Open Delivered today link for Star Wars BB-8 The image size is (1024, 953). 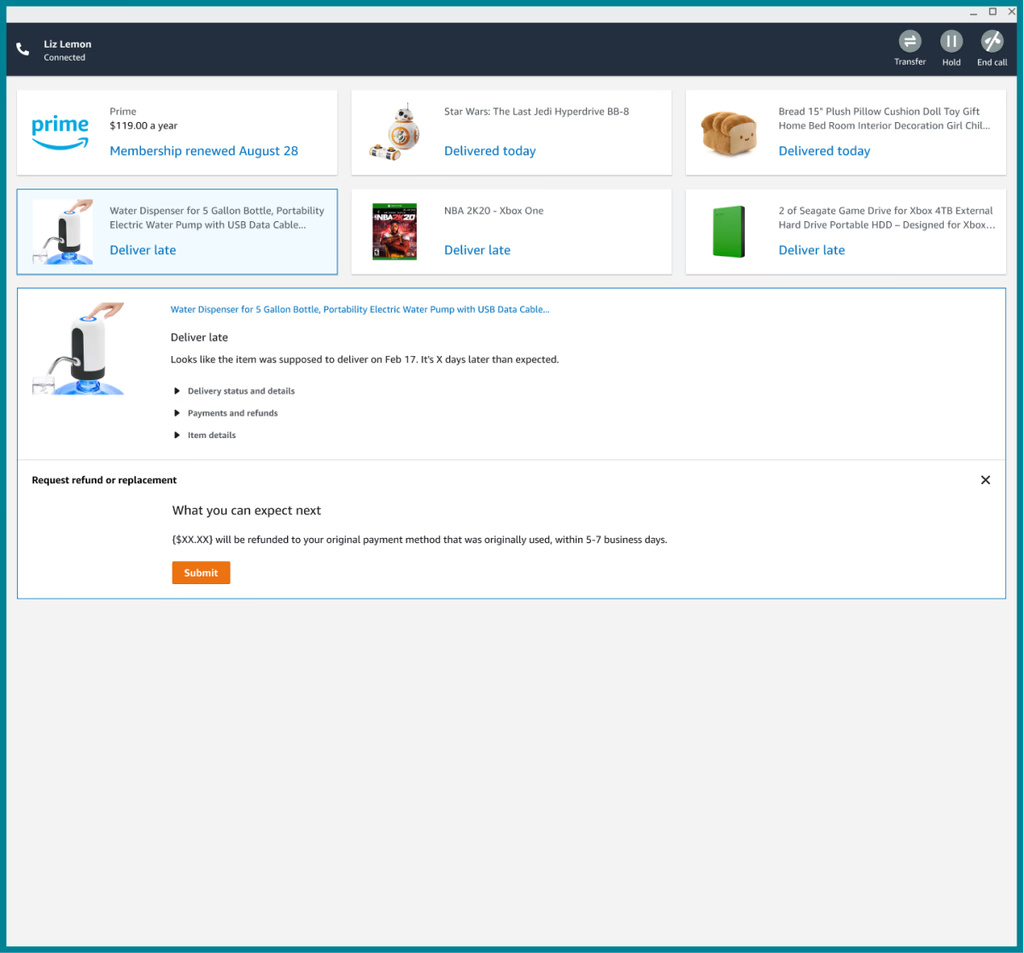pyautogui.click(x=490, y=151)
